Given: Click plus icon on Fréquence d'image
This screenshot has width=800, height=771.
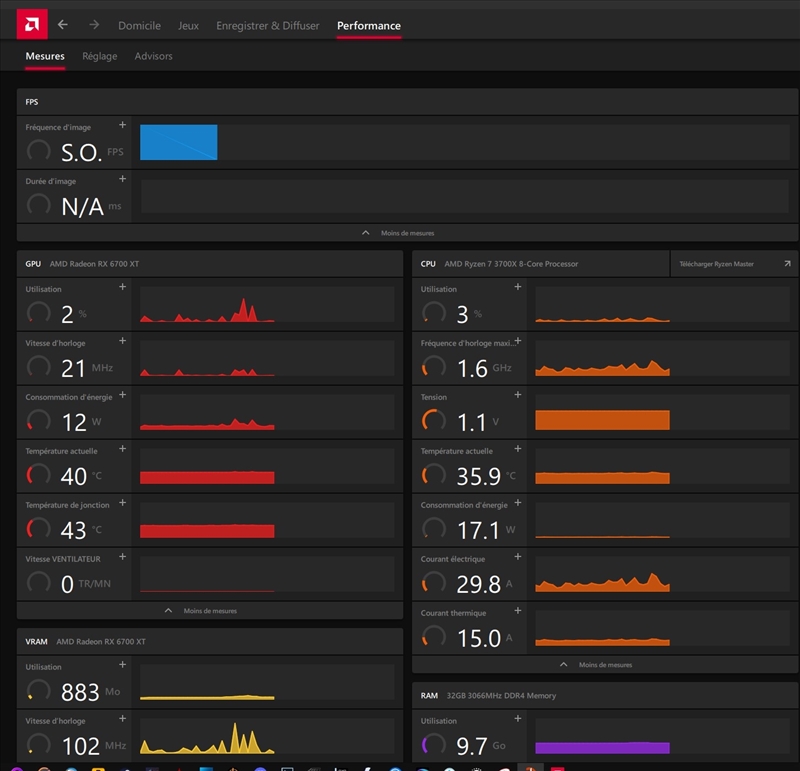Looking at the screenshot, I should point(123,125).
